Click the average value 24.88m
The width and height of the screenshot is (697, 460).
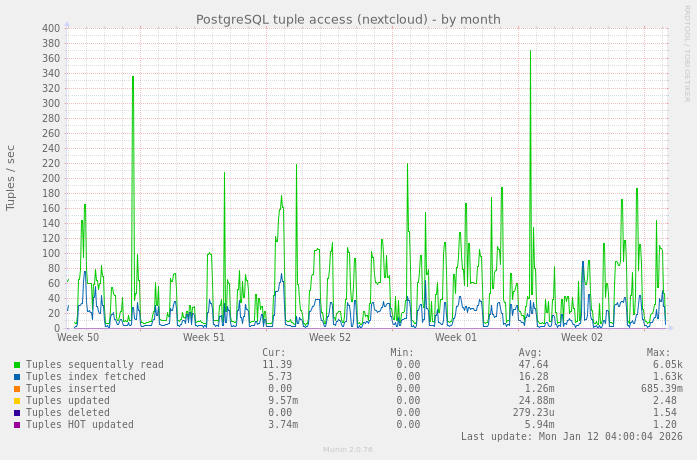pos(537,400)
